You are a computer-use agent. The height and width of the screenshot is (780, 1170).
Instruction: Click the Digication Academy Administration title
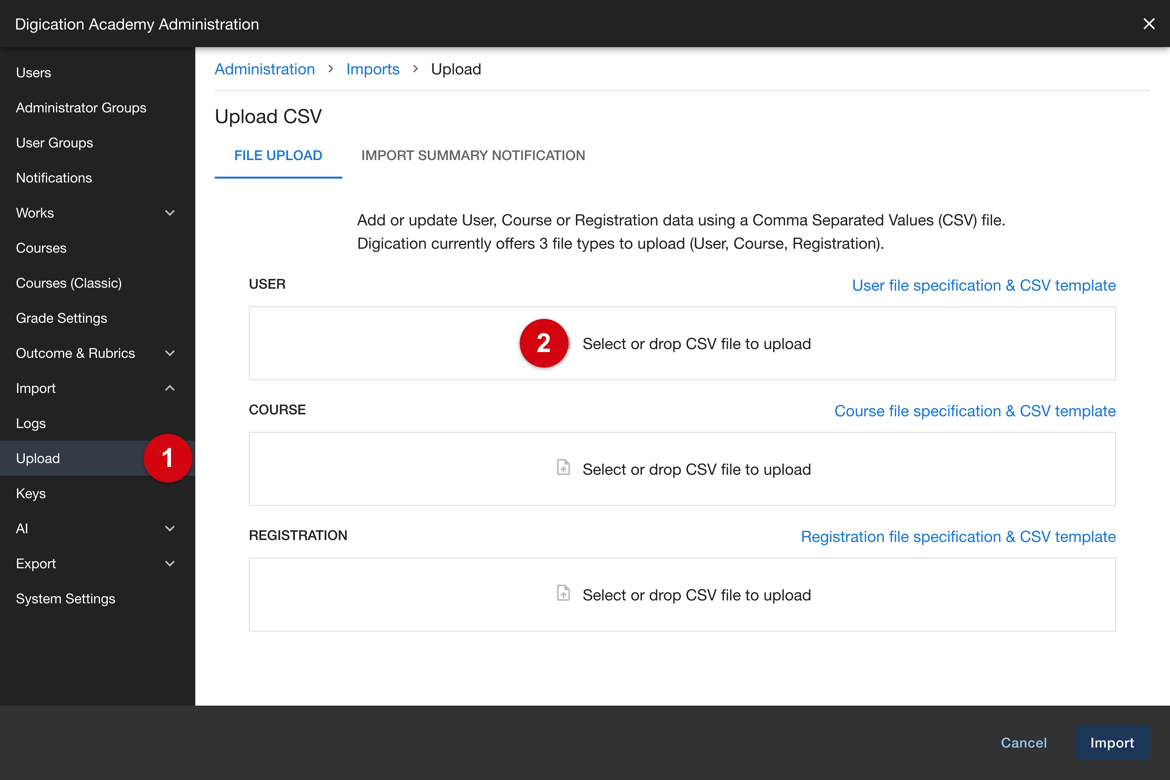pos(137,24)
